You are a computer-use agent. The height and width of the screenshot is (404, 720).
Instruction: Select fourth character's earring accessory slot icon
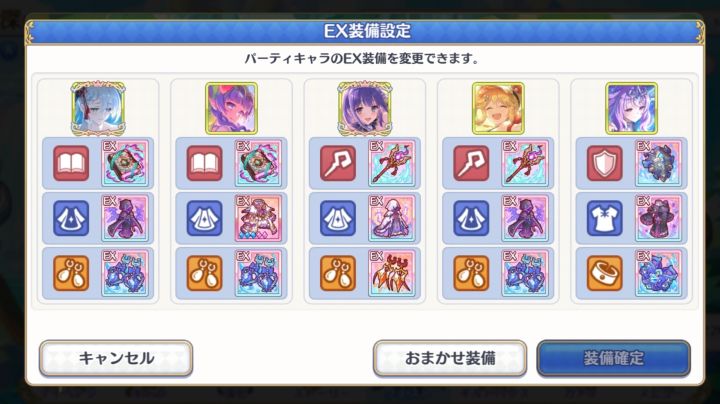[472, 273]
